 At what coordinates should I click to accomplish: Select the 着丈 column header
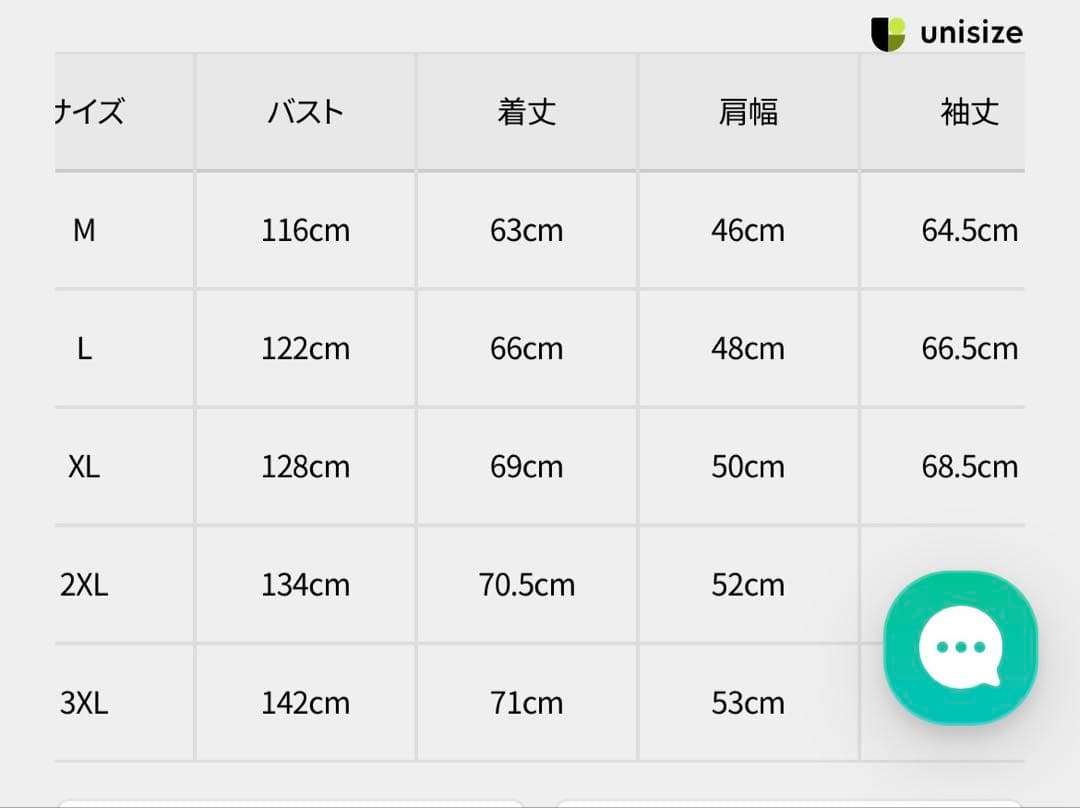click(527, 112)
